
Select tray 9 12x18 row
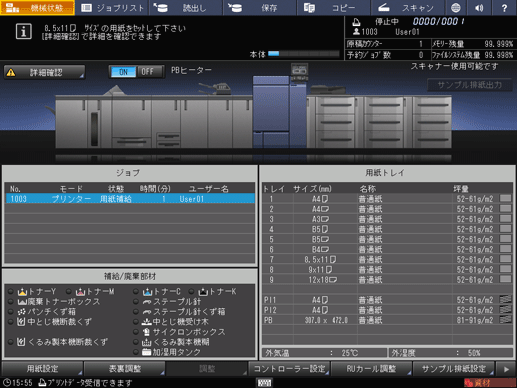[387, 279]
